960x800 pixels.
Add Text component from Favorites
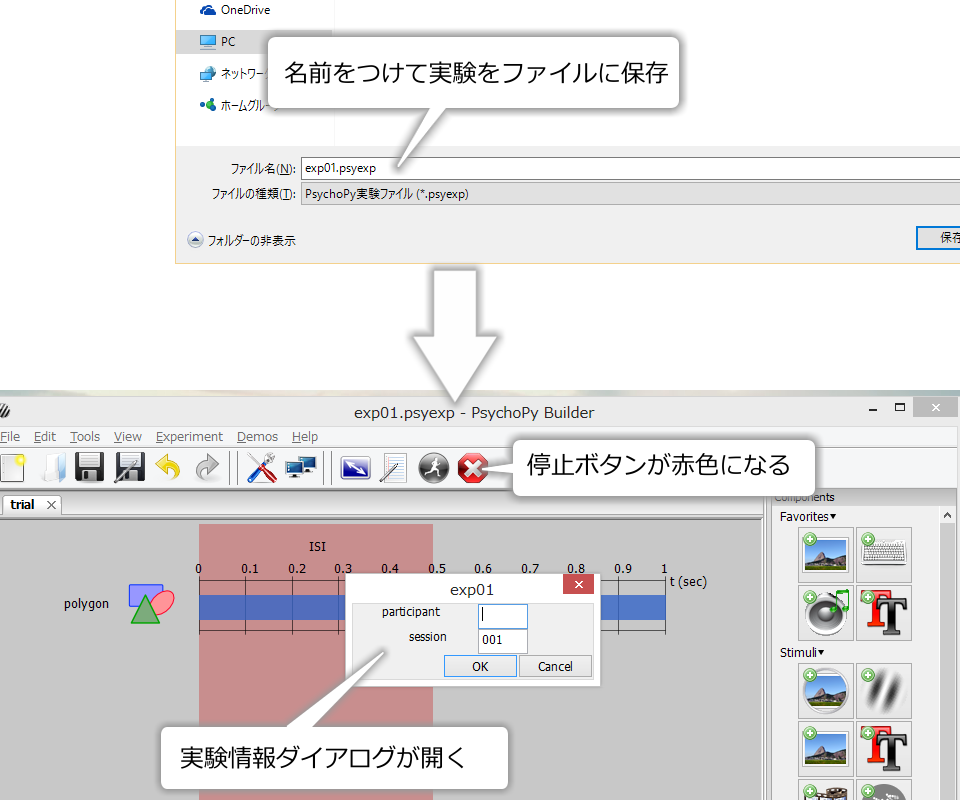883,613
